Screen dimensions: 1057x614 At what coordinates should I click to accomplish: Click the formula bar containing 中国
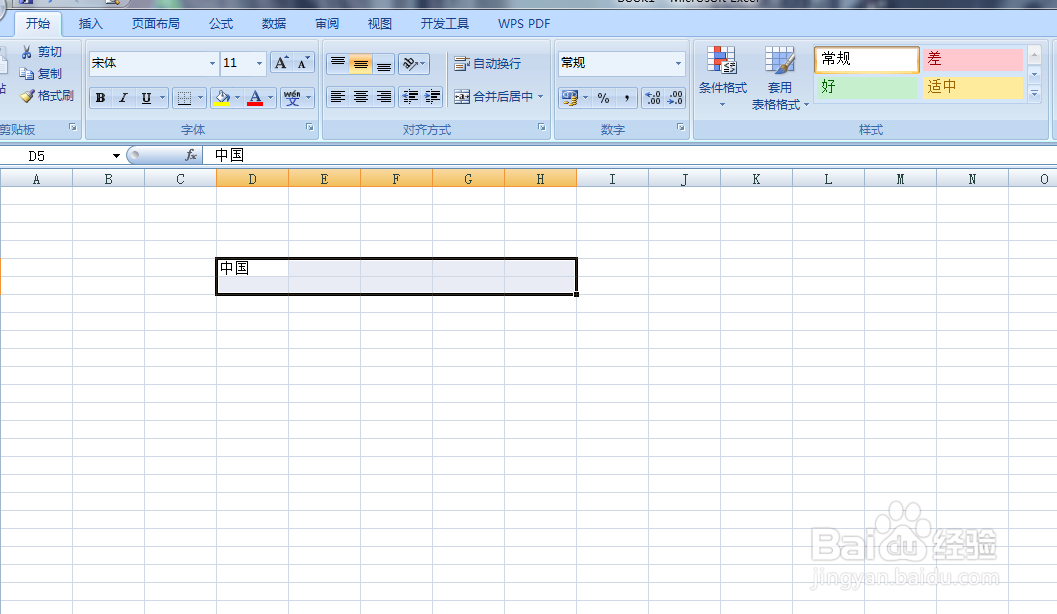(630, 156)
